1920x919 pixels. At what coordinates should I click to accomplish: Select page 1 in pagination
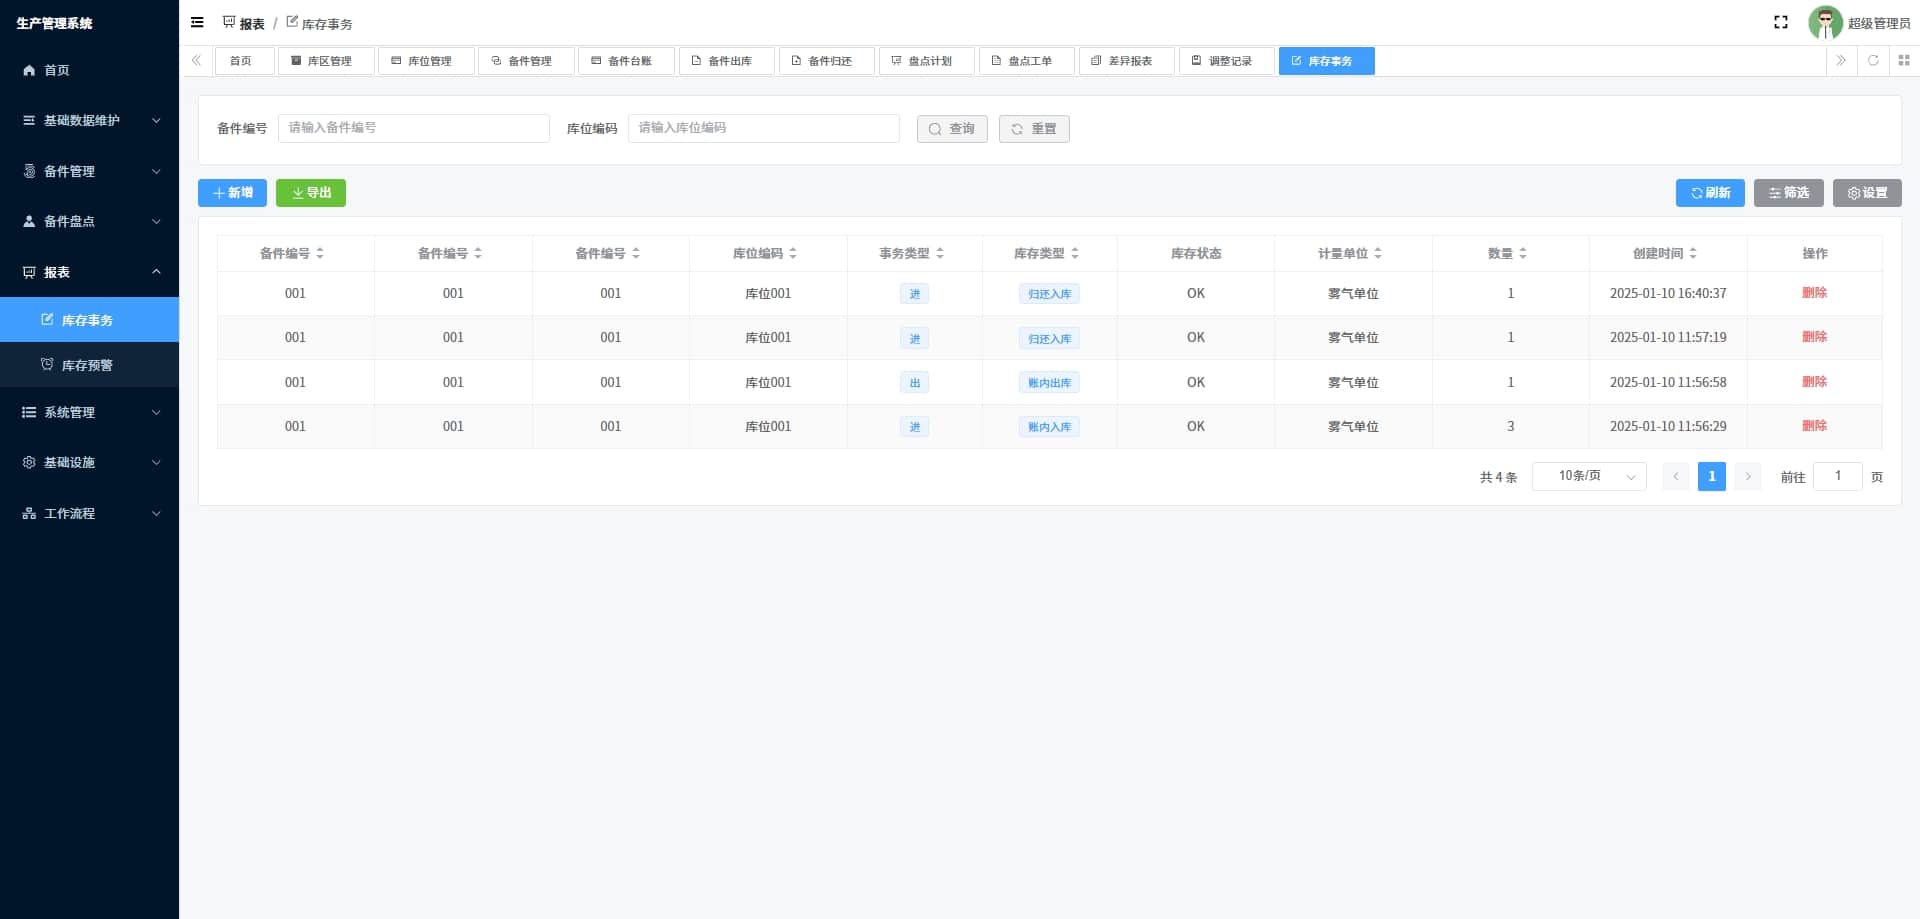1712,477
